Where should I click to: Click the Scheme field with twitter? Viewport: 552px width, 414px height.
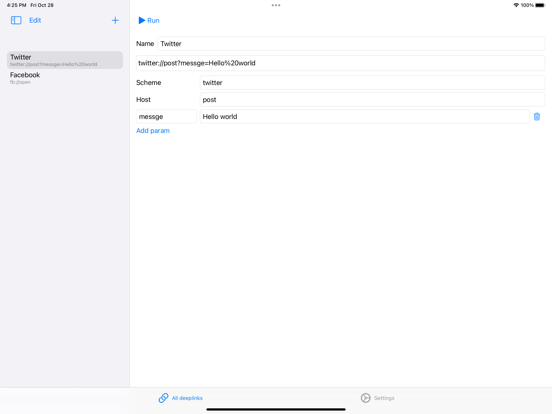[x=372, y=83]
